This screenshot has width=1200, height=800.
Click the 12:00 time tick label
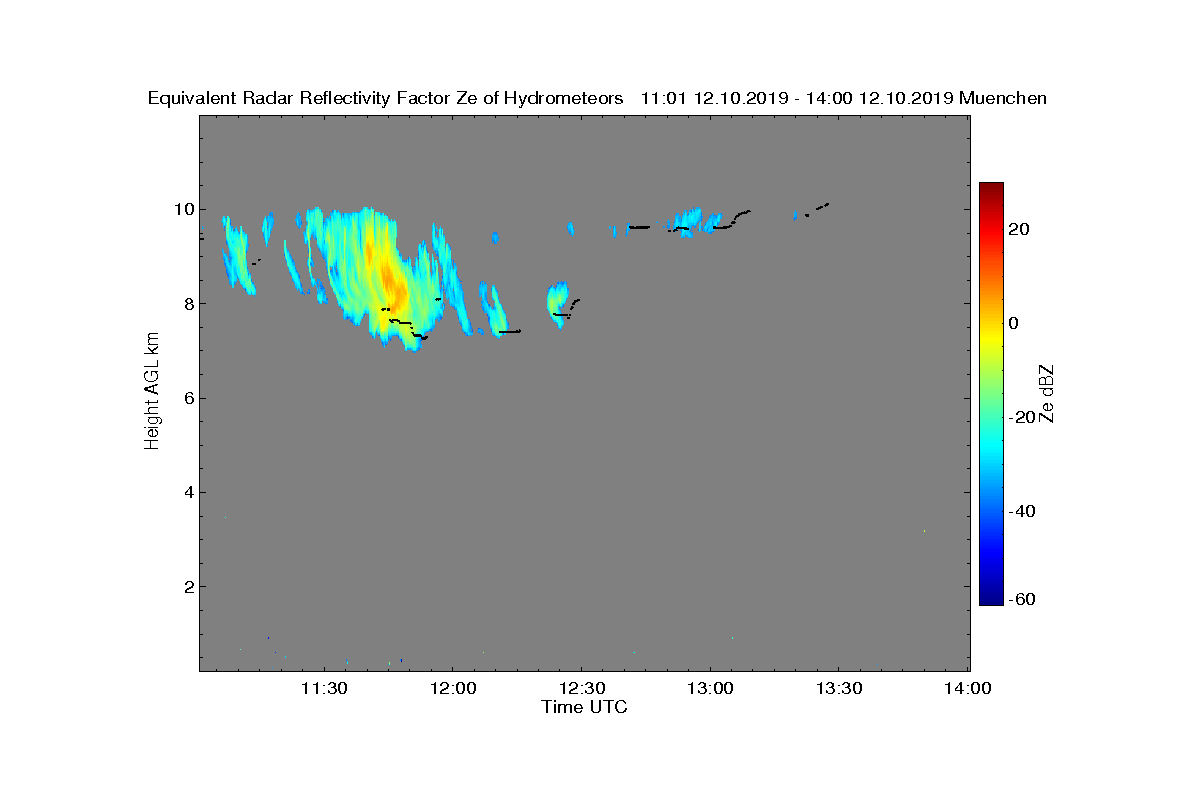[x=453, y=688]
